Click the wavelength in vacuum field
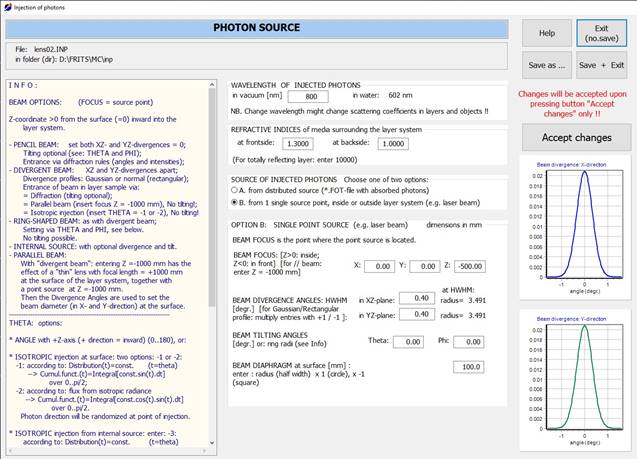Viewport: 637px width, 459px height. coord(308,96)
